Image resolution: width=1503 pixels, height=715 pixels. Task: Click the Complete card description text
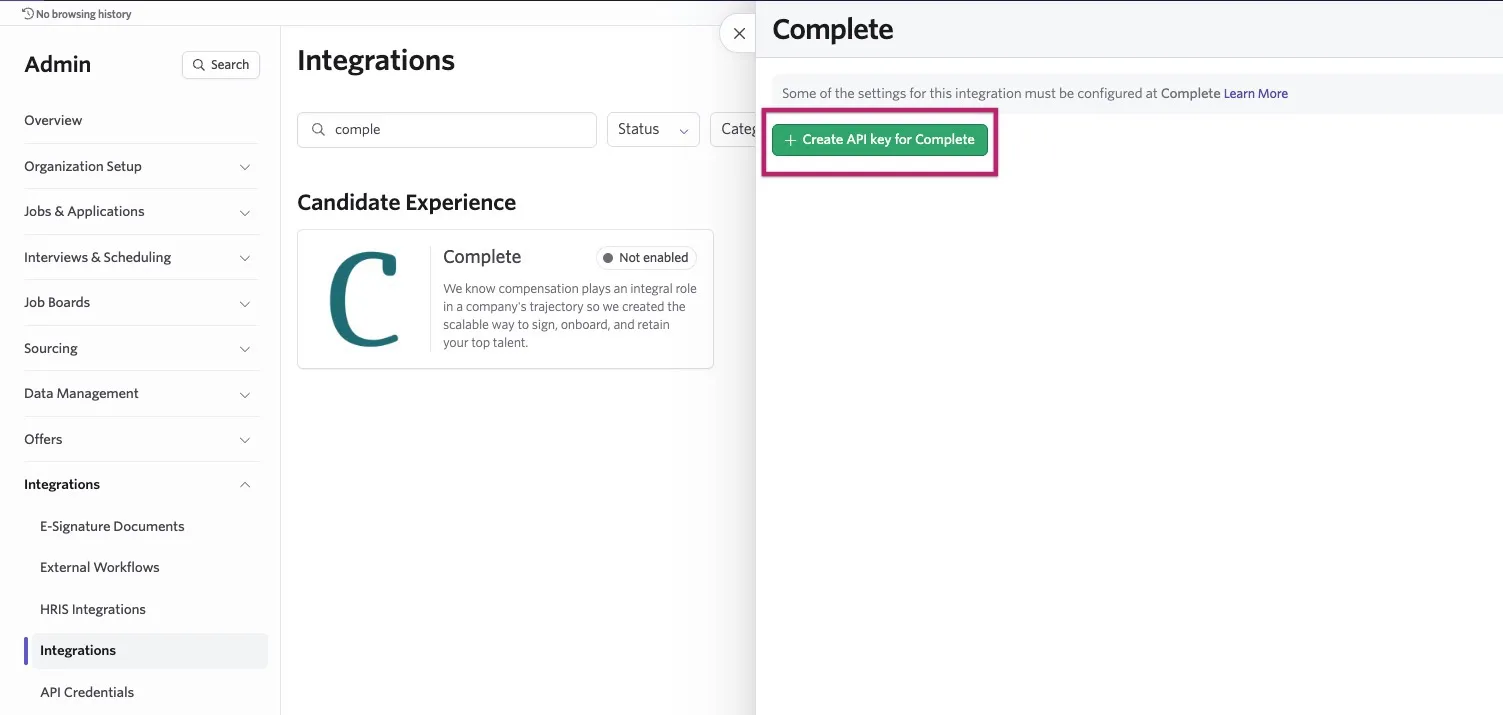click(x=570, y=315)
